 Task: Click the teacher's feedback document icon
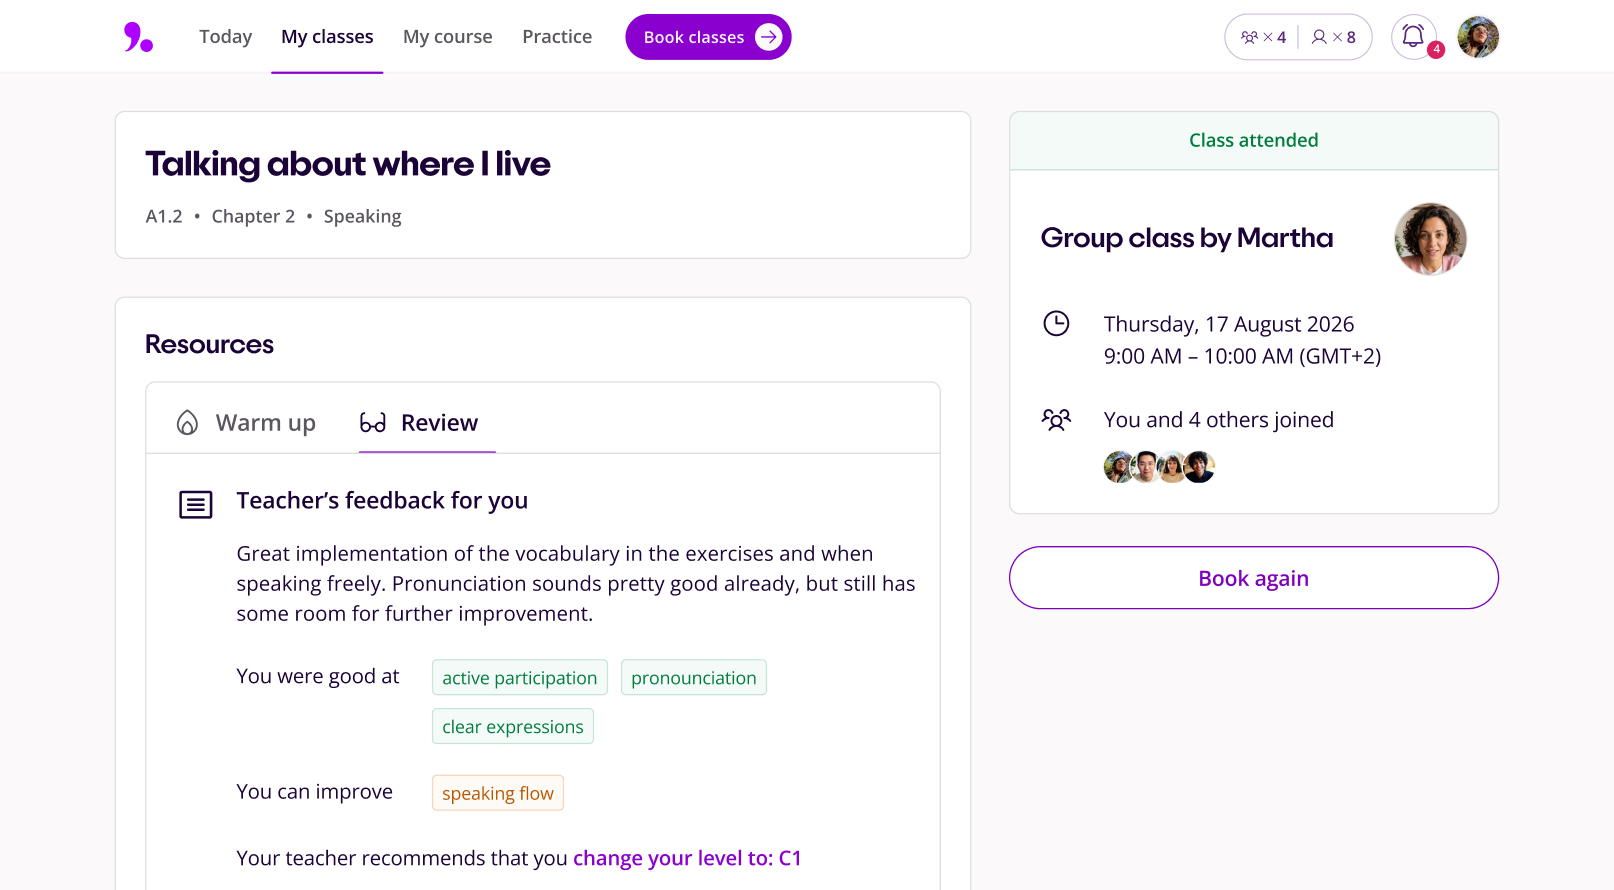pyautogui.click(x=195, y=505)
